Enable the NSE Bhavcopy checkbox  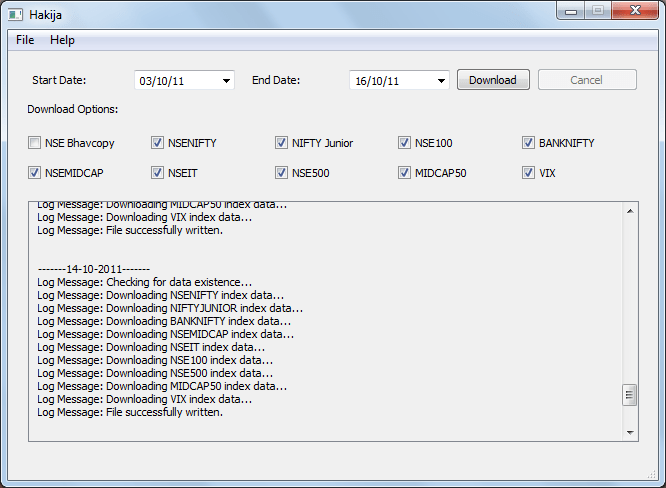point(34,143)
